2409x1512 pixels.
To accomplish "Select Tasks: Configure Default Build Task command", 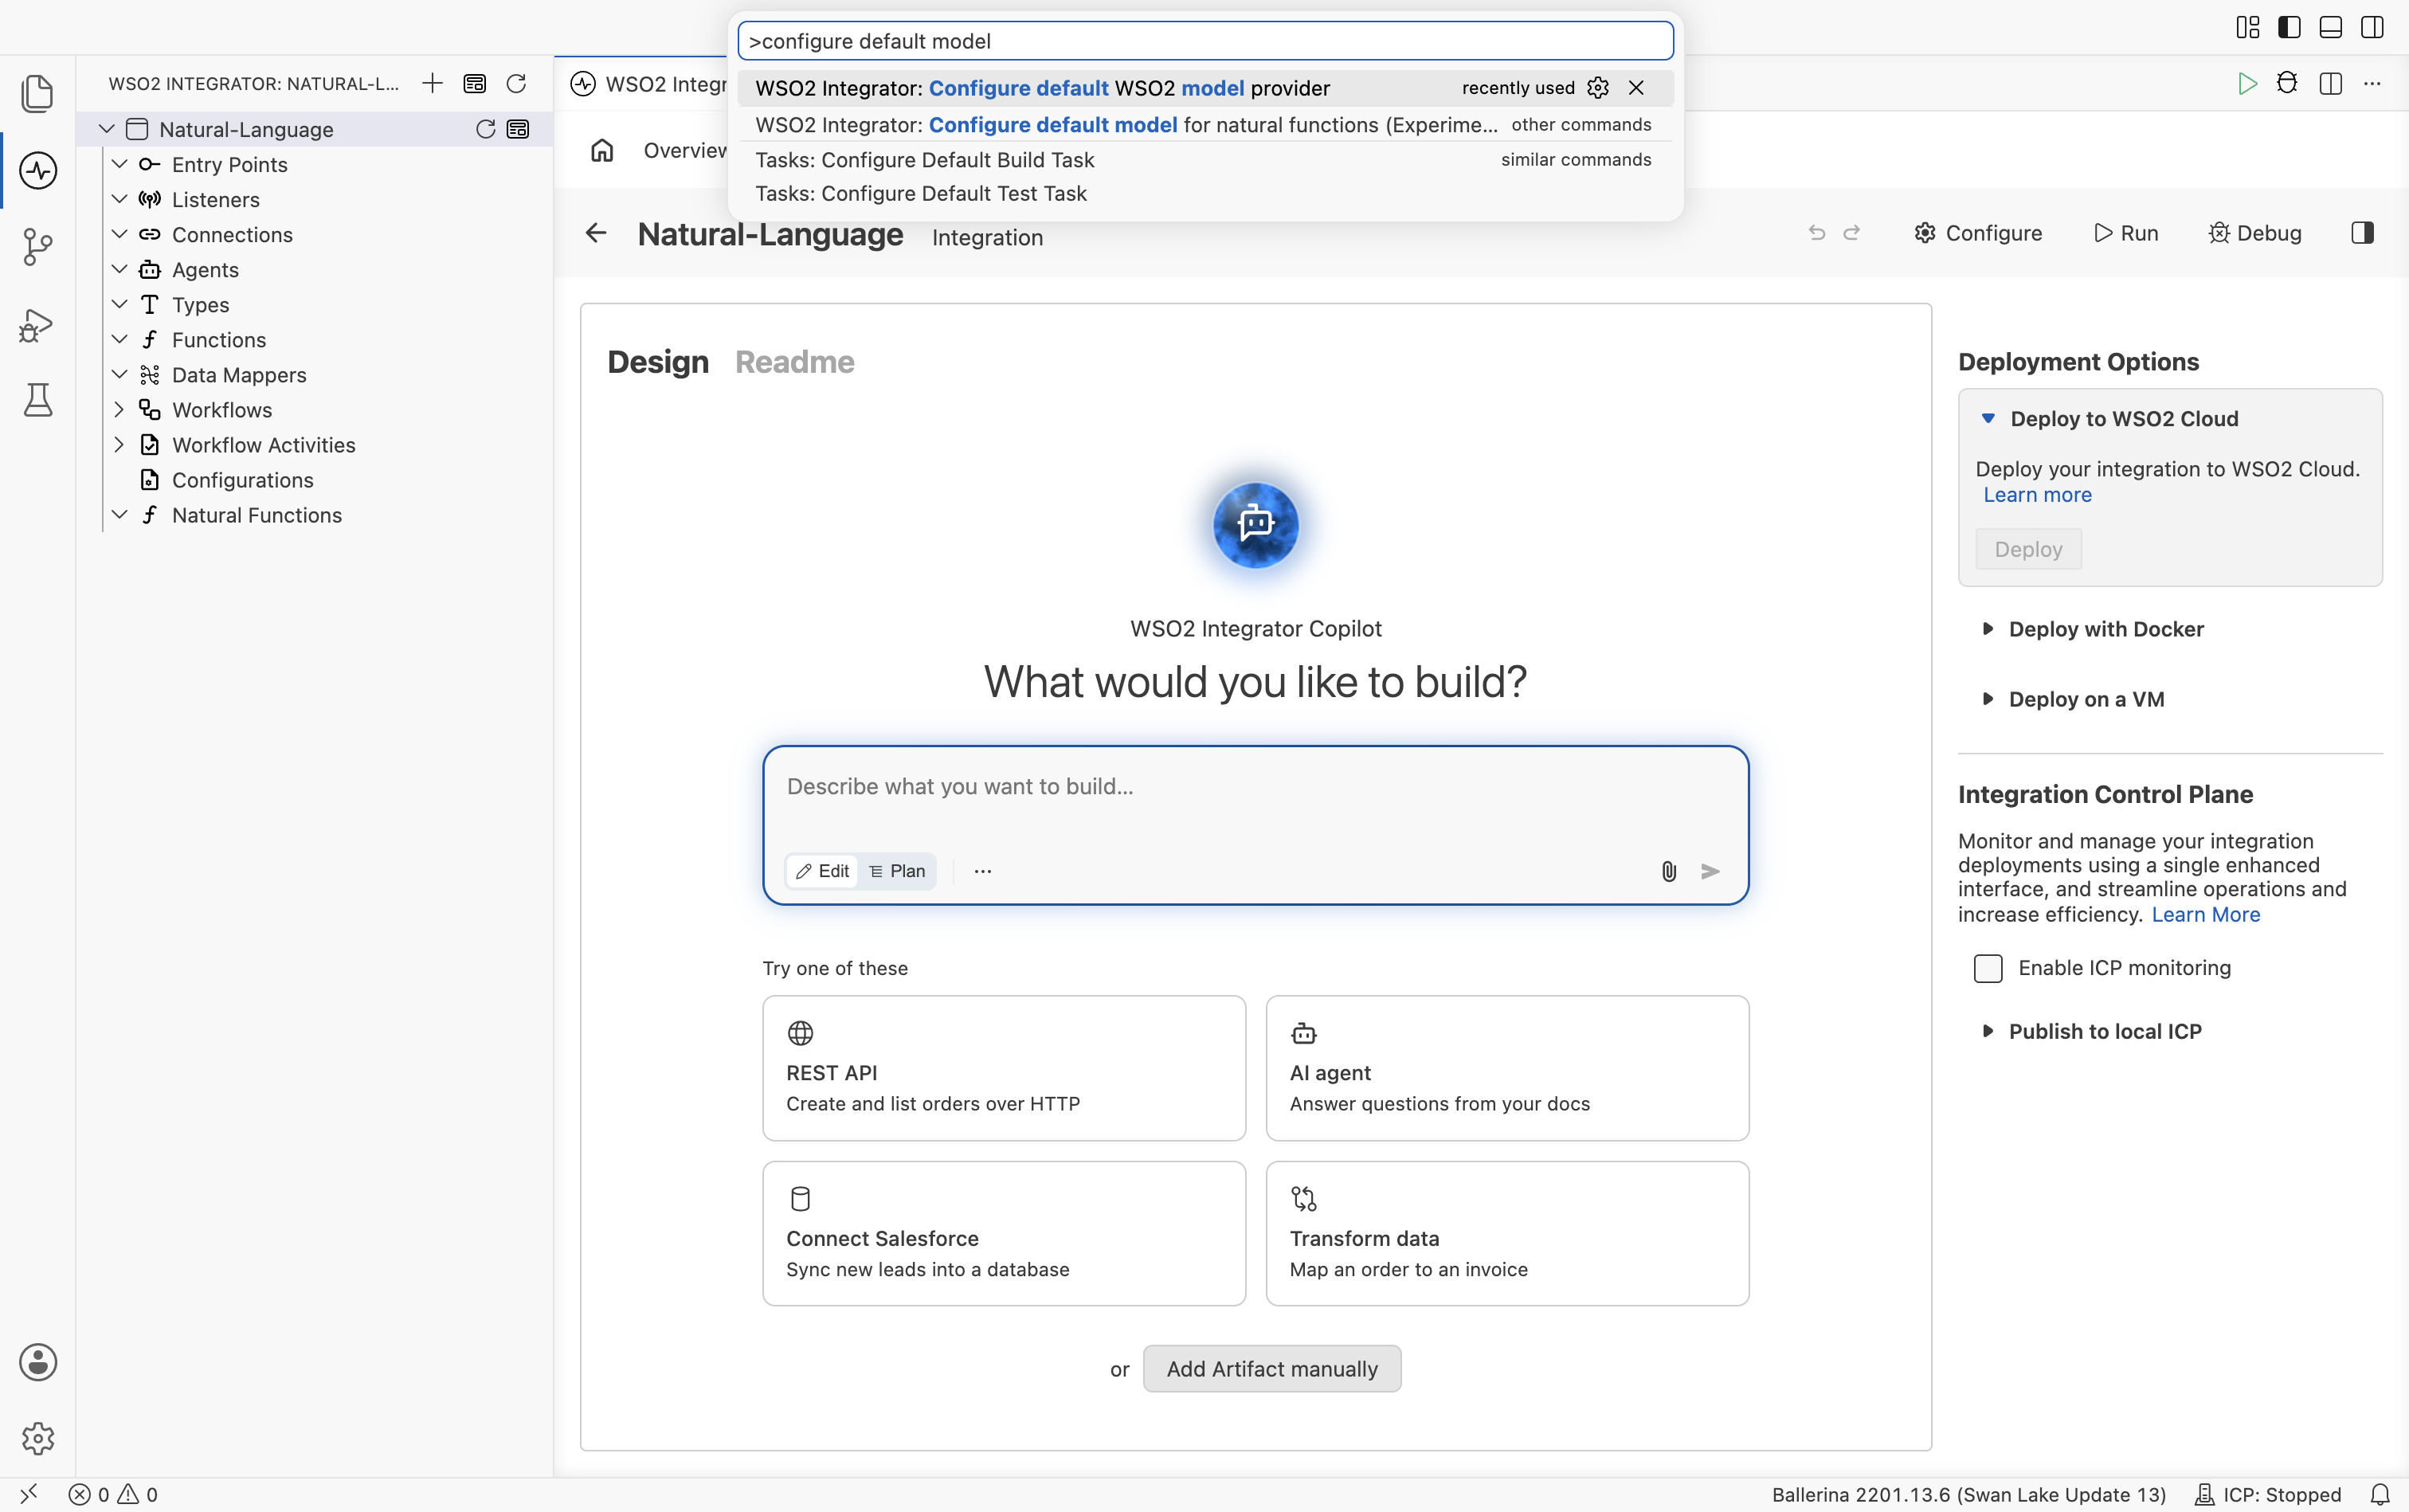I will pyautogui.click(x=1205, y=160).
